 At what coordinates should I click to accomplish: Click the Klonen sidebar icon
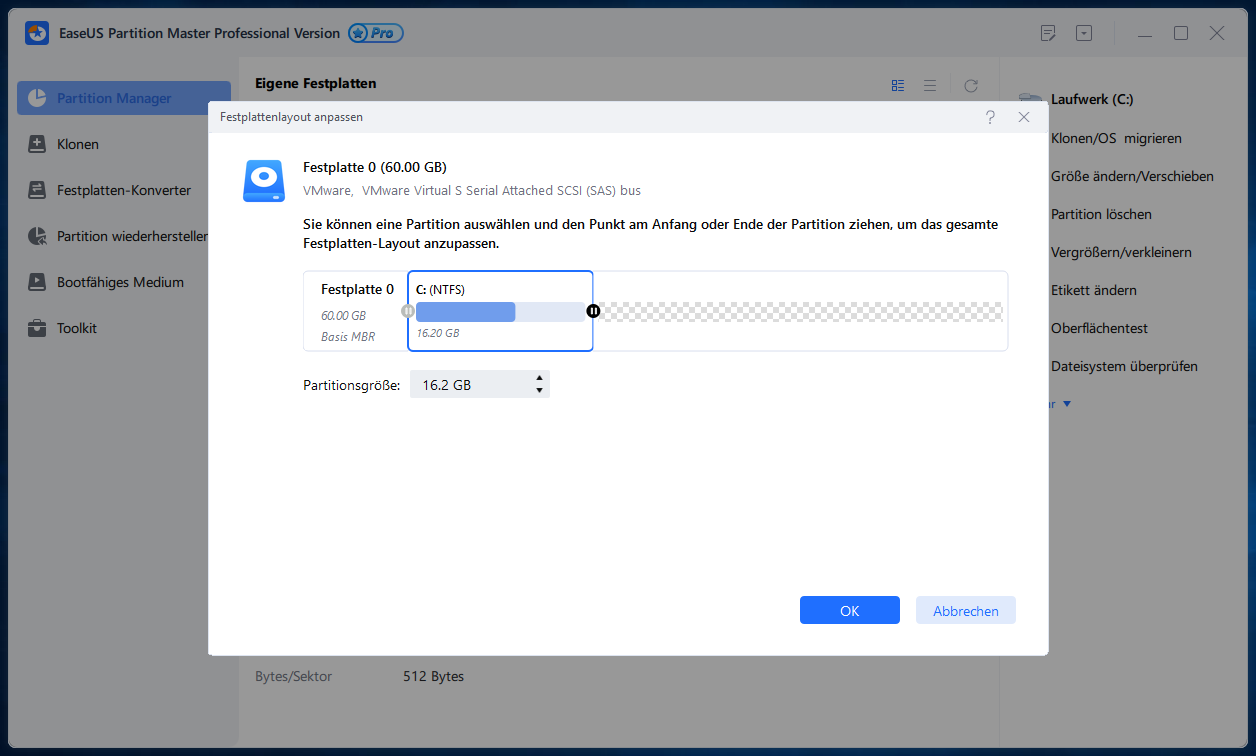[37, 144]
